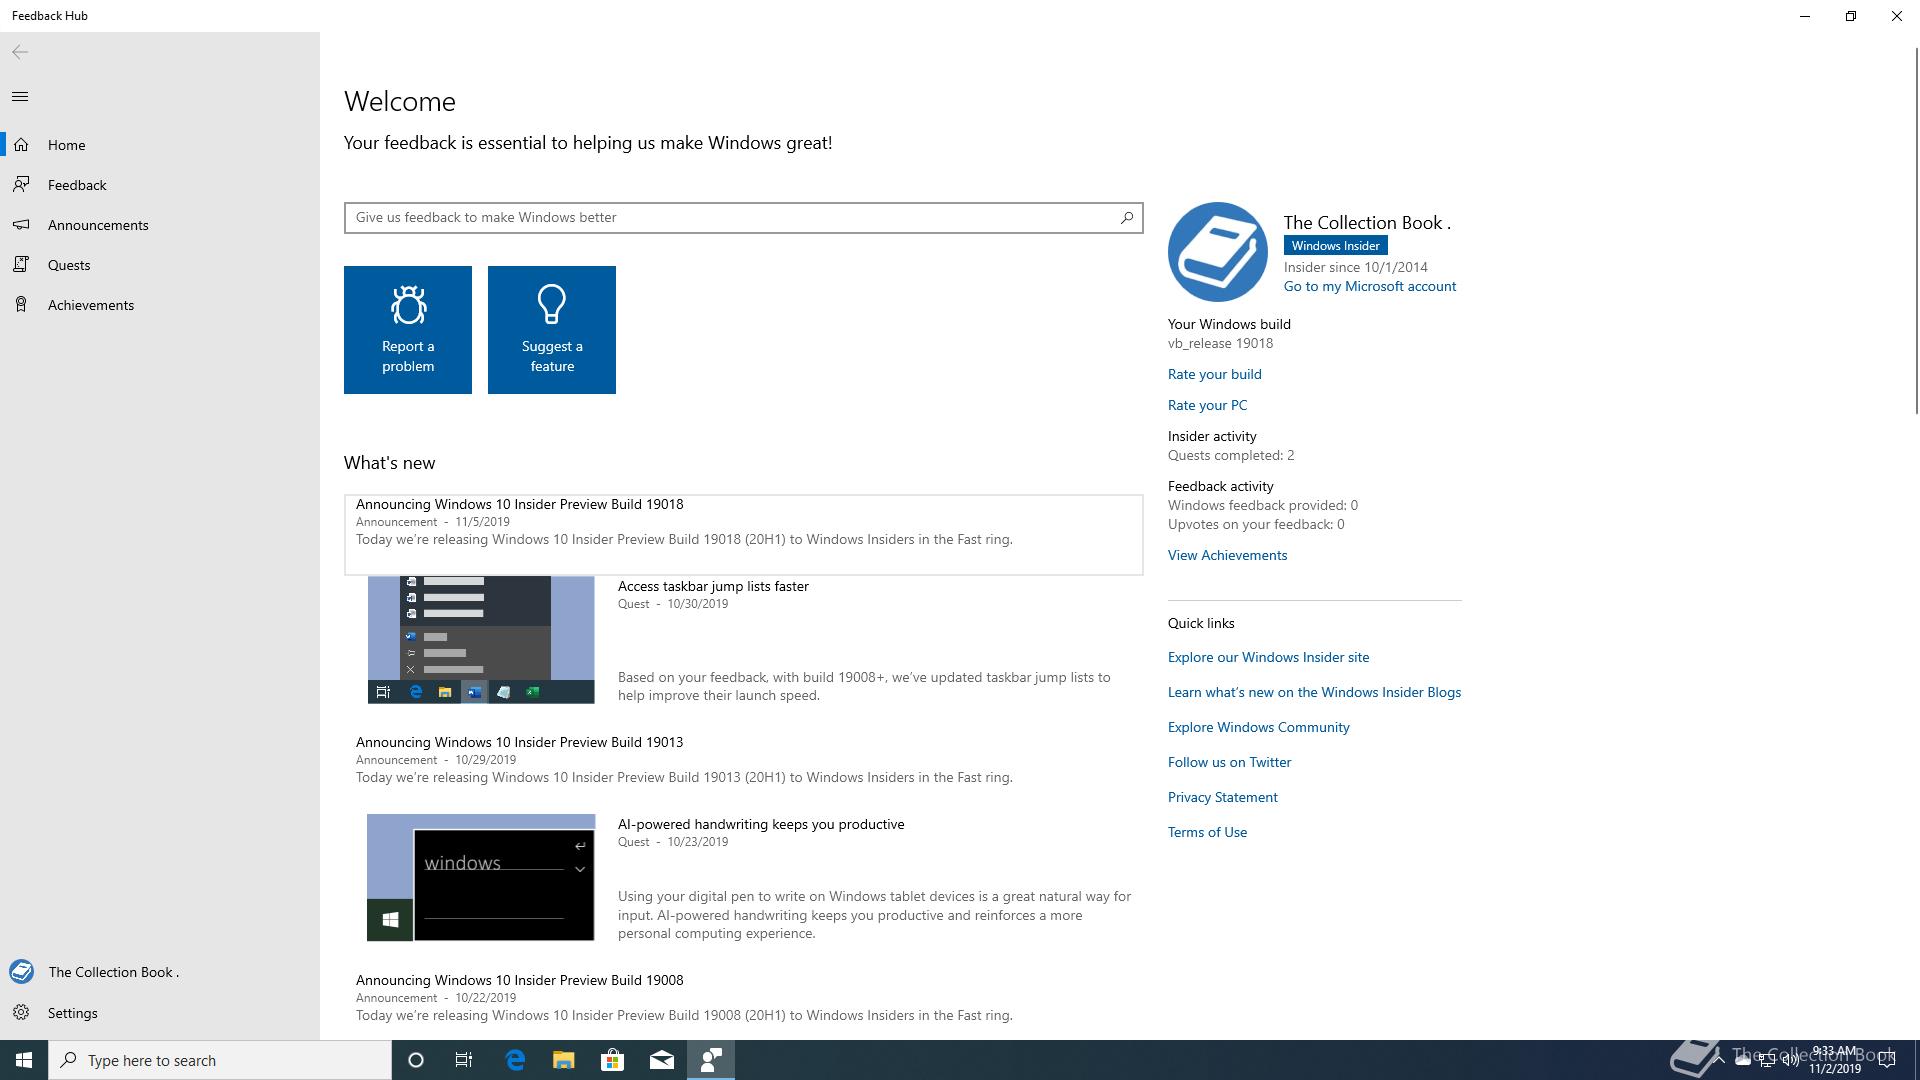Screen dimensions: 1920x1080
Task: Click Follow us on Twitter
Action: coord(1230,762)
